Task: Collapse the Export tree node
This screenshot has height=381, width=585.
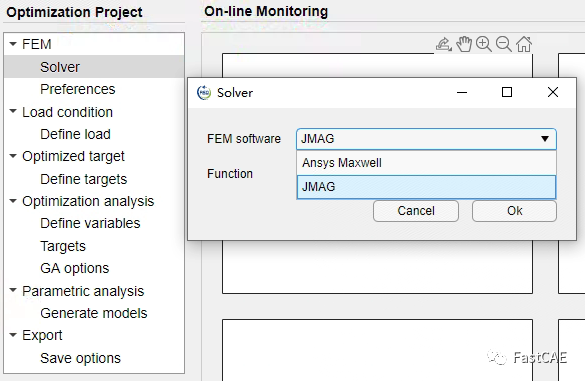Action: (x=13, y=335)
